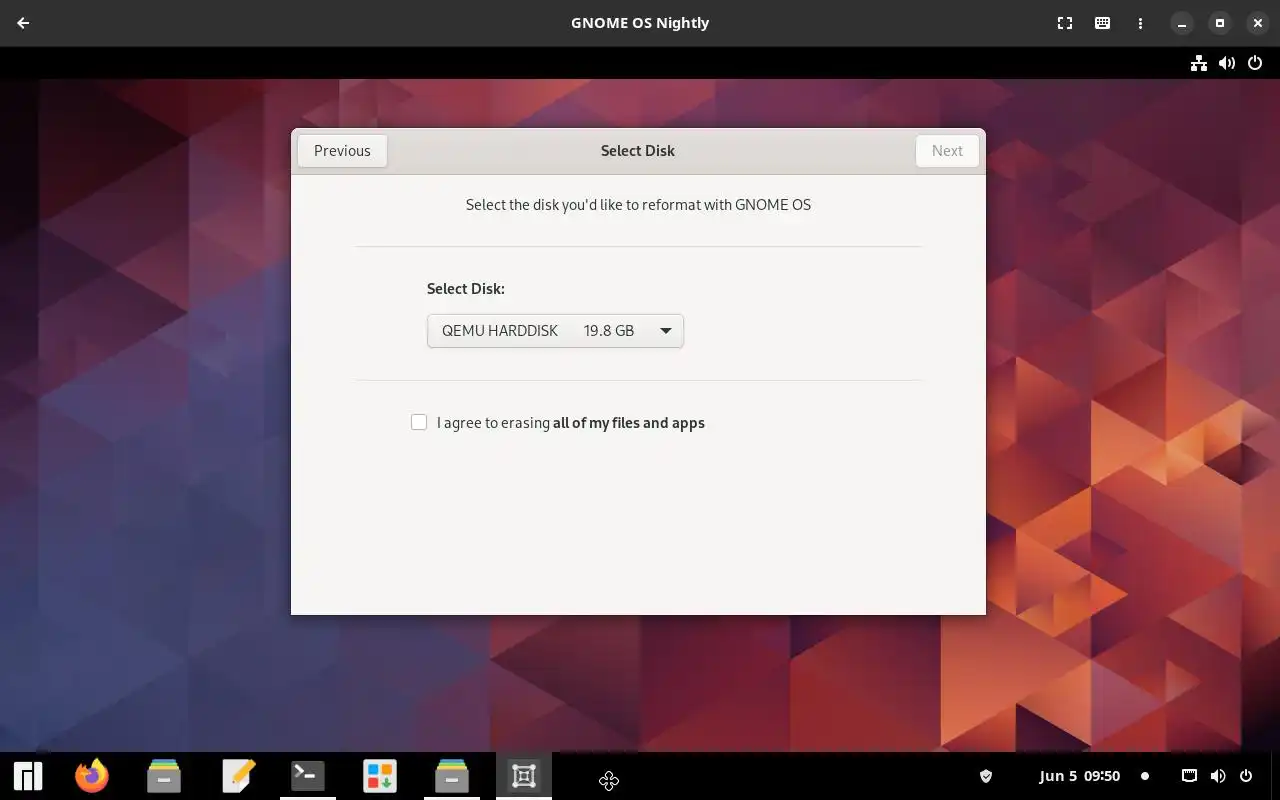1280x800 pixels.
Task: Open the Files icon beside Firefox
Action: [x=164, y=776]
